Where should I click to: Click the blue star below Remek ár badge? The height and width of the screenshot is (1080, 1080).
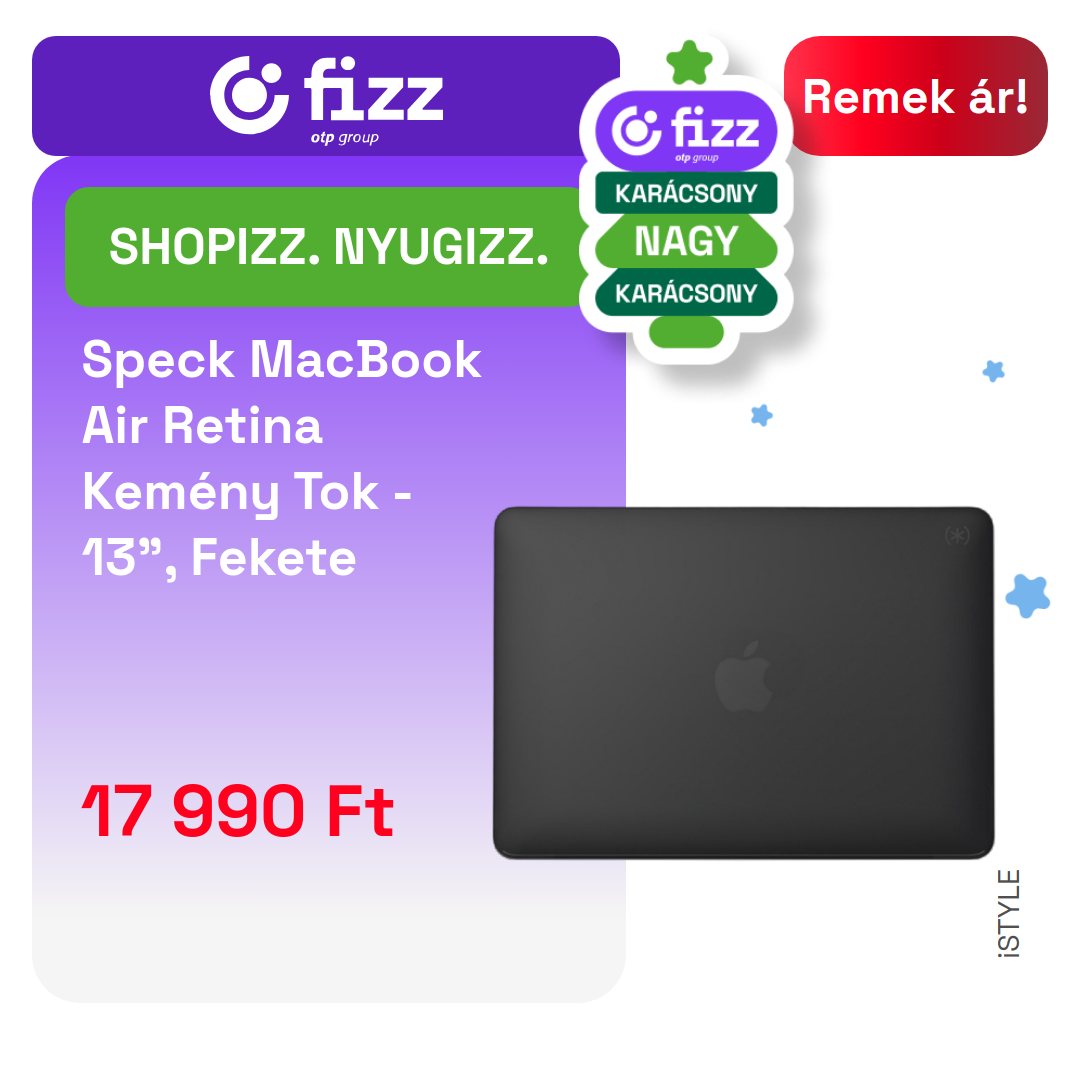(993, 371)
